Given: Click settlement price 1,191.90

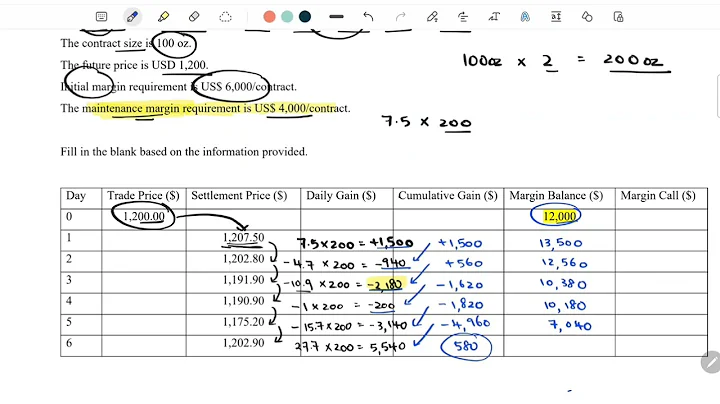Looking at the screenshot, I should 243,280.
